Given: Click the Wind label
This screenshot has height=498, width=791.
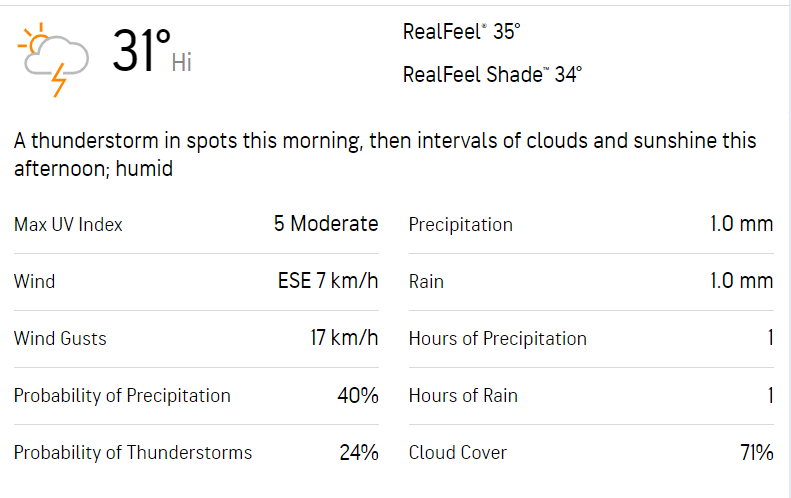Looking at the screenshot, I should tap(34, 281).
